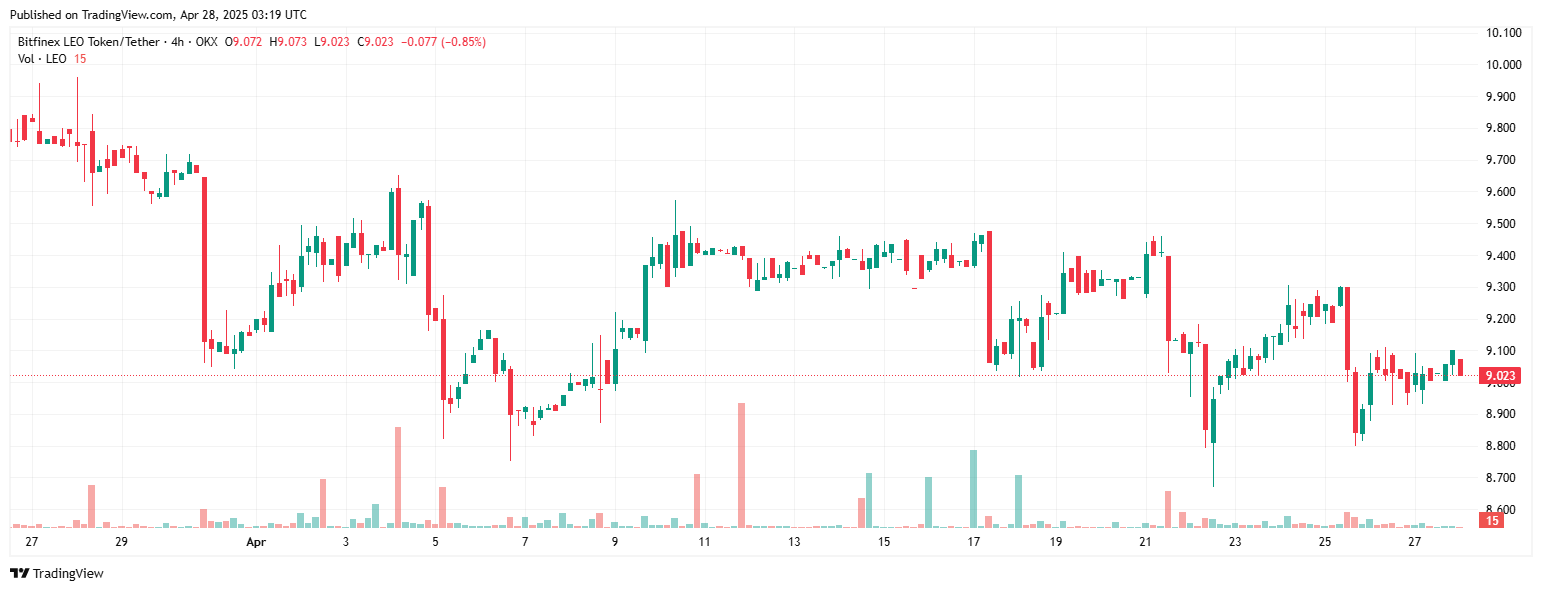Click the "Vol · LEO" indicator label

pos(42,59)
